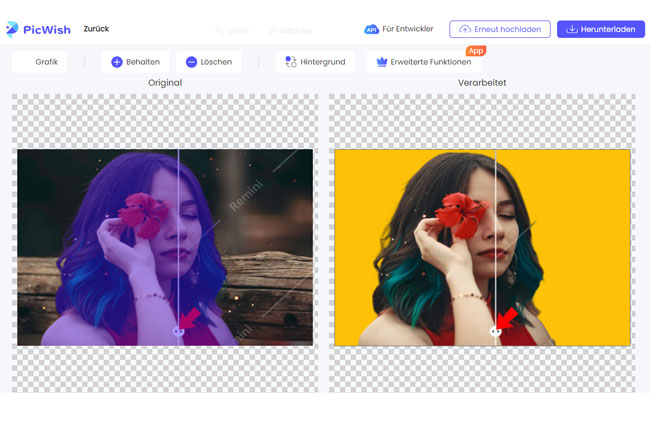Click the API cloud icon
Image resolution: width=650 pixels, height=430 pixels.
click(x=371, y=29)
